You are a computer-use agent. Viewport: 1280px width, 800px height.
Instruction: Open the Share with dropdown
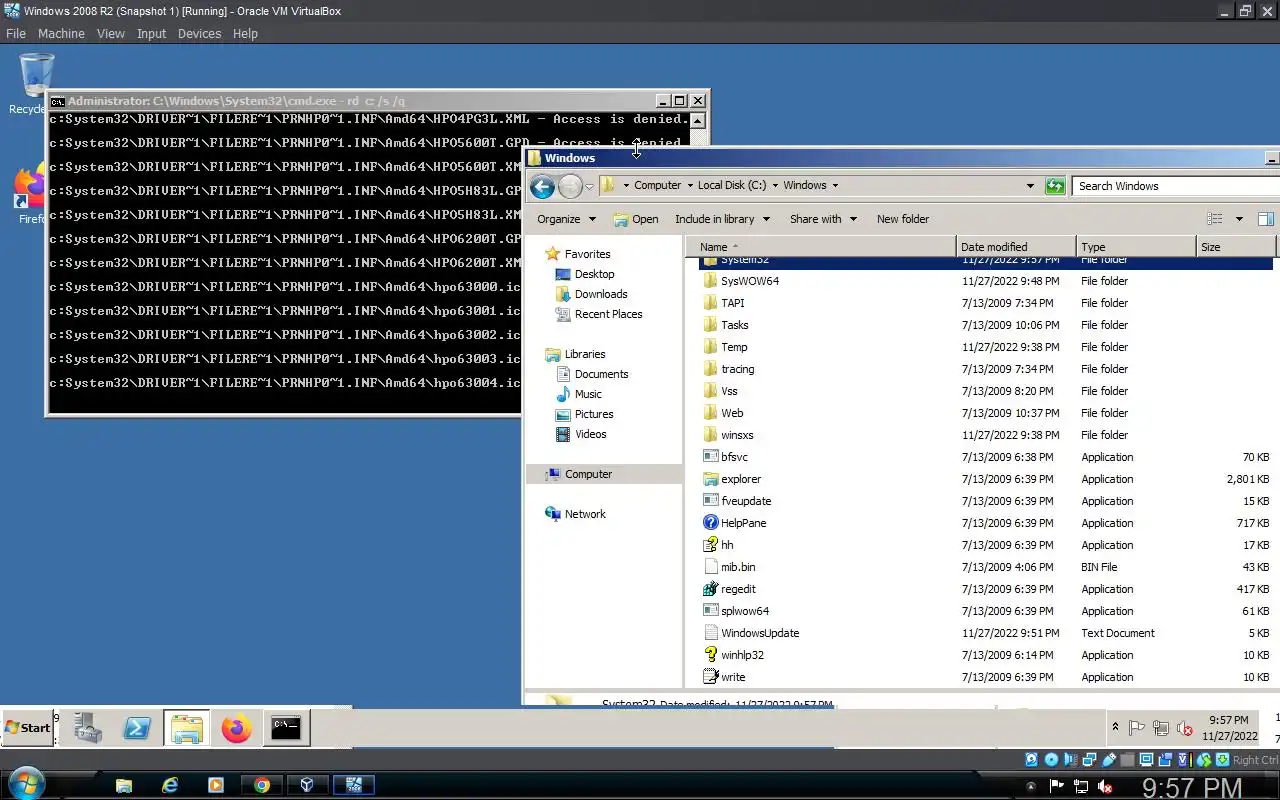(x=824, y=219)
